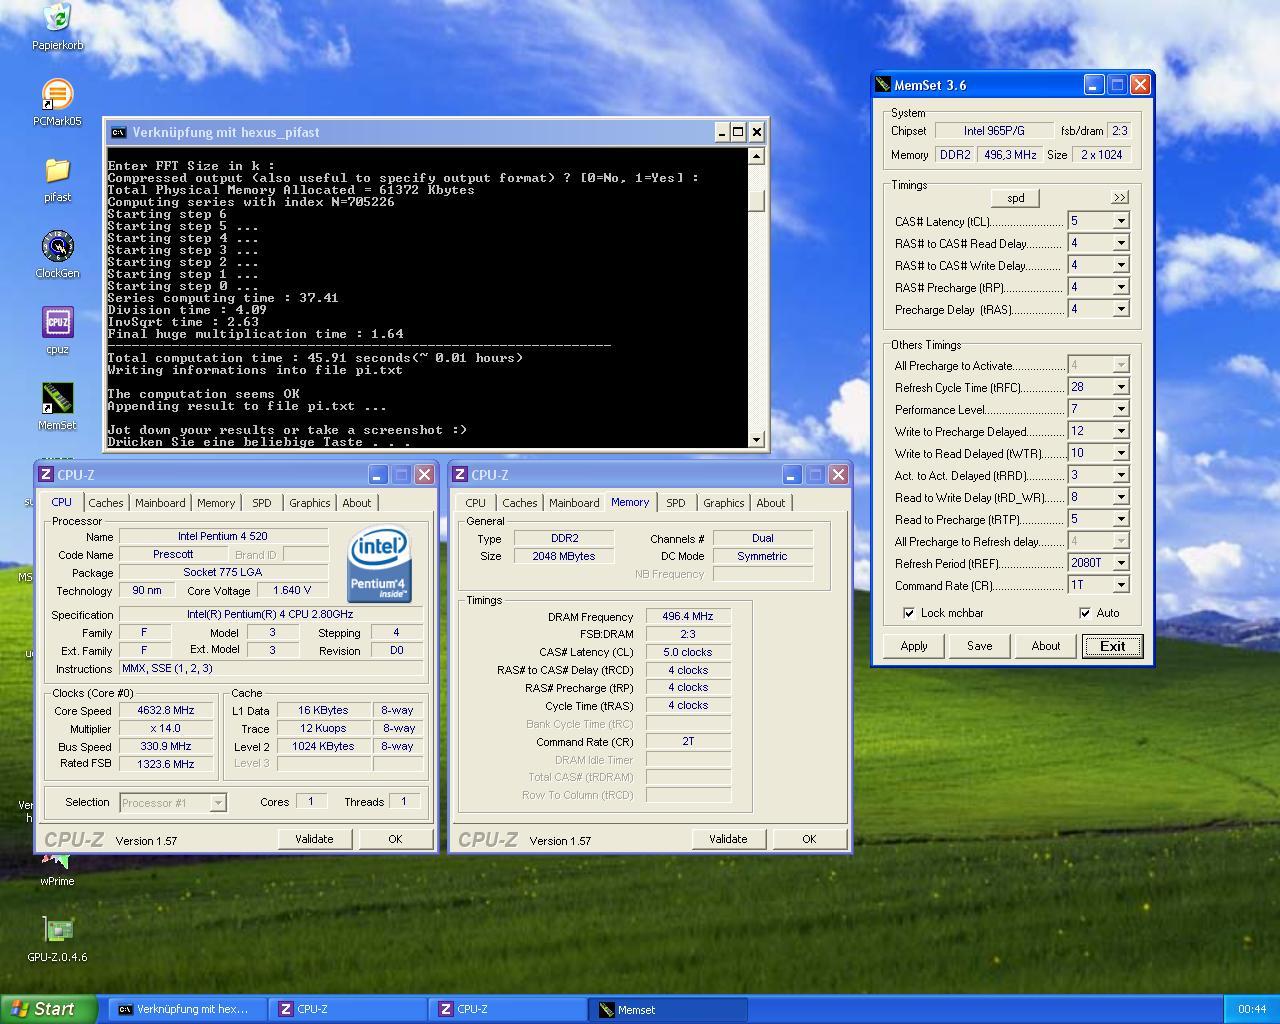
Task: Open the pifast folder icon
Action: 57,178
